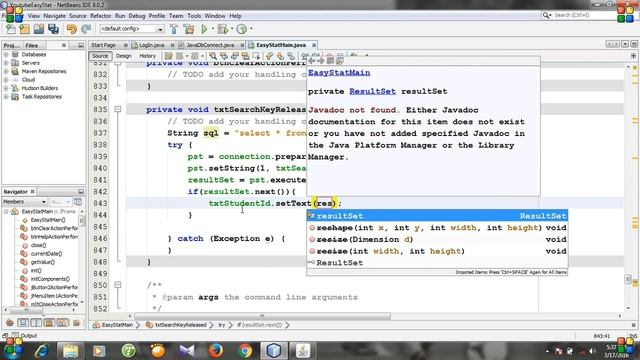
Task: Click the New File toolbar icon
Action: point(11,29)
